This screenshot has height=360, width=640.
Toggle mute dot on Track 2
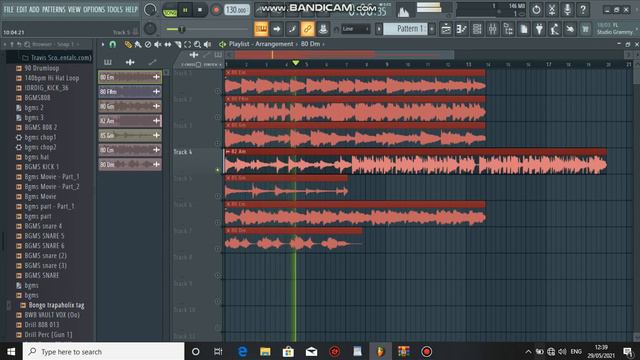pyautogui.click(x=218, y=117)
